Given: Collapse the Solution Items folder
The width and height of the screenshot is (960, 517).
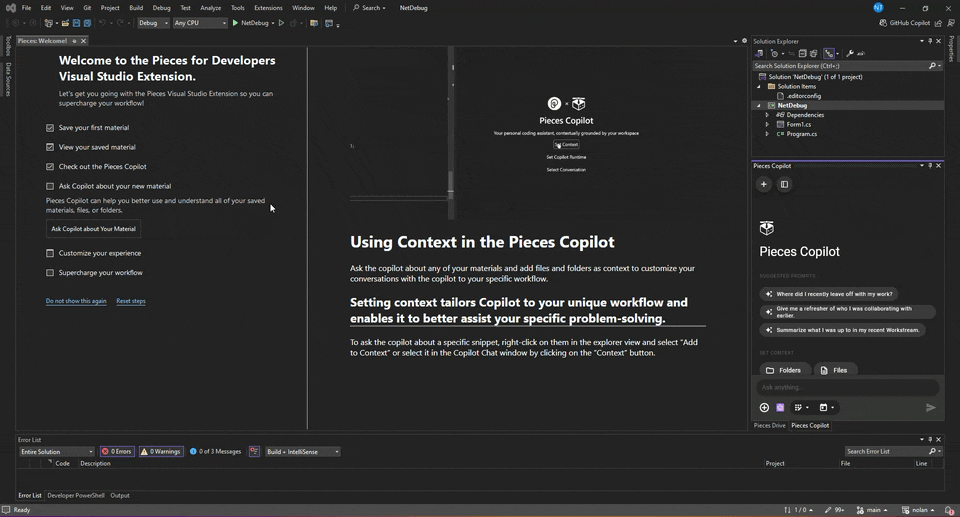Looking at the screenshot, I should click(x=759, y=86).
